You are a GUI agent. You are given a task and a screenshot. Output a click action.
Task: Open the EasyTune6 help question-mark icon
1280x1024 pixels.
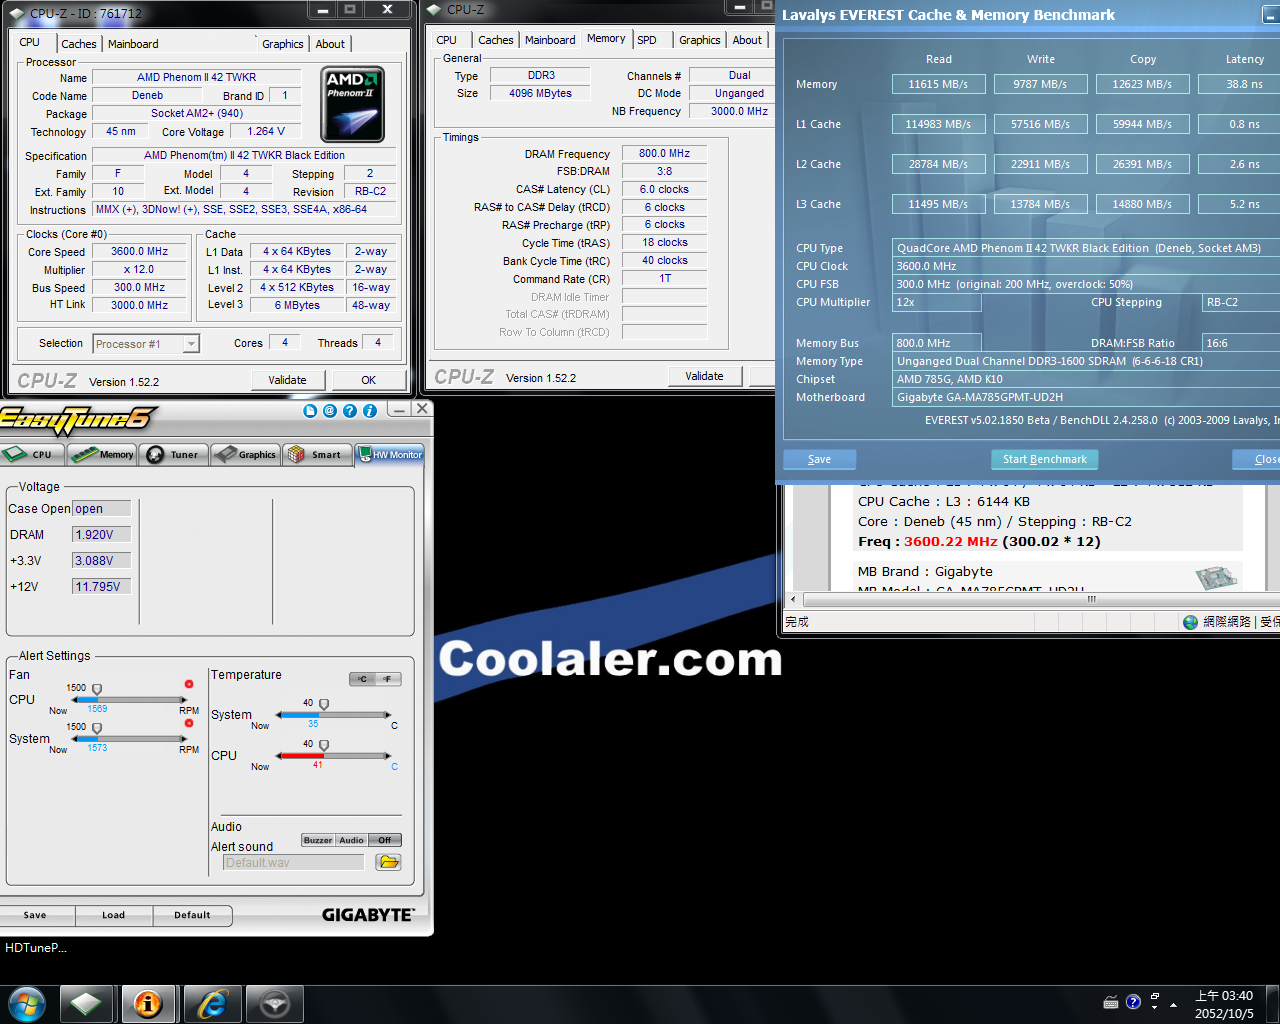click(350, 411)
